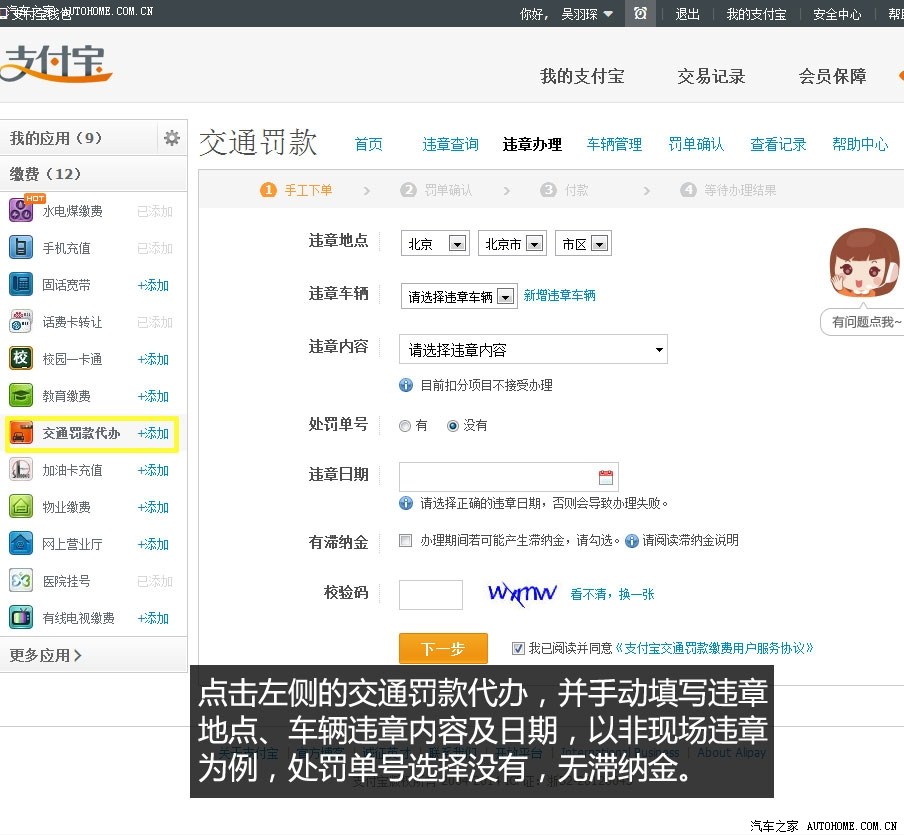Select 没有 radio for penalty ticket number
904x835 pixels.
[x=453, y=426]
